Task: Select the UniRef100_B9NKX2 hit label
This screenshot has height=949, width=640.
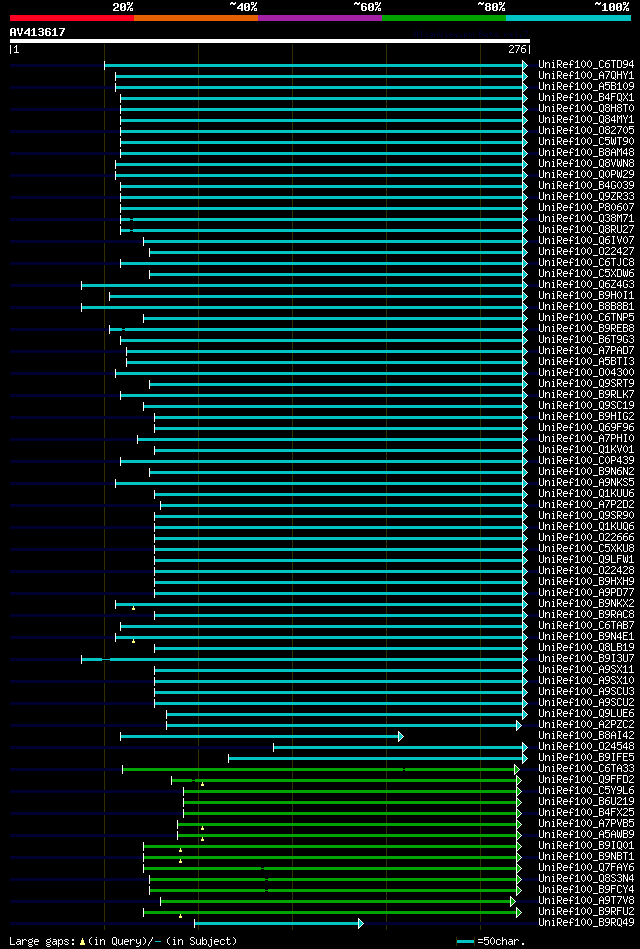Action: tap(586, 603)
